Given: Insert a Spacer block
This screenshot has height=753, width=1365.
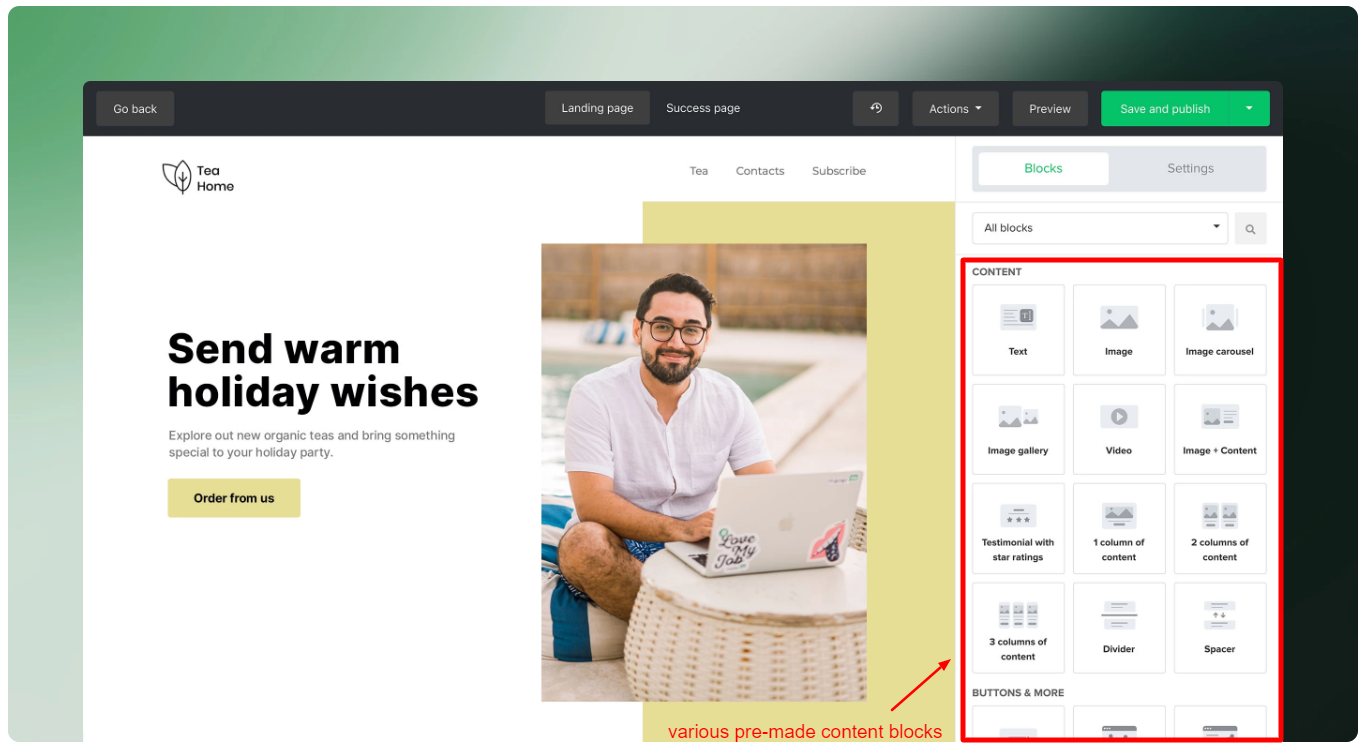Looking at the screenshot, I should point(1219,627).
